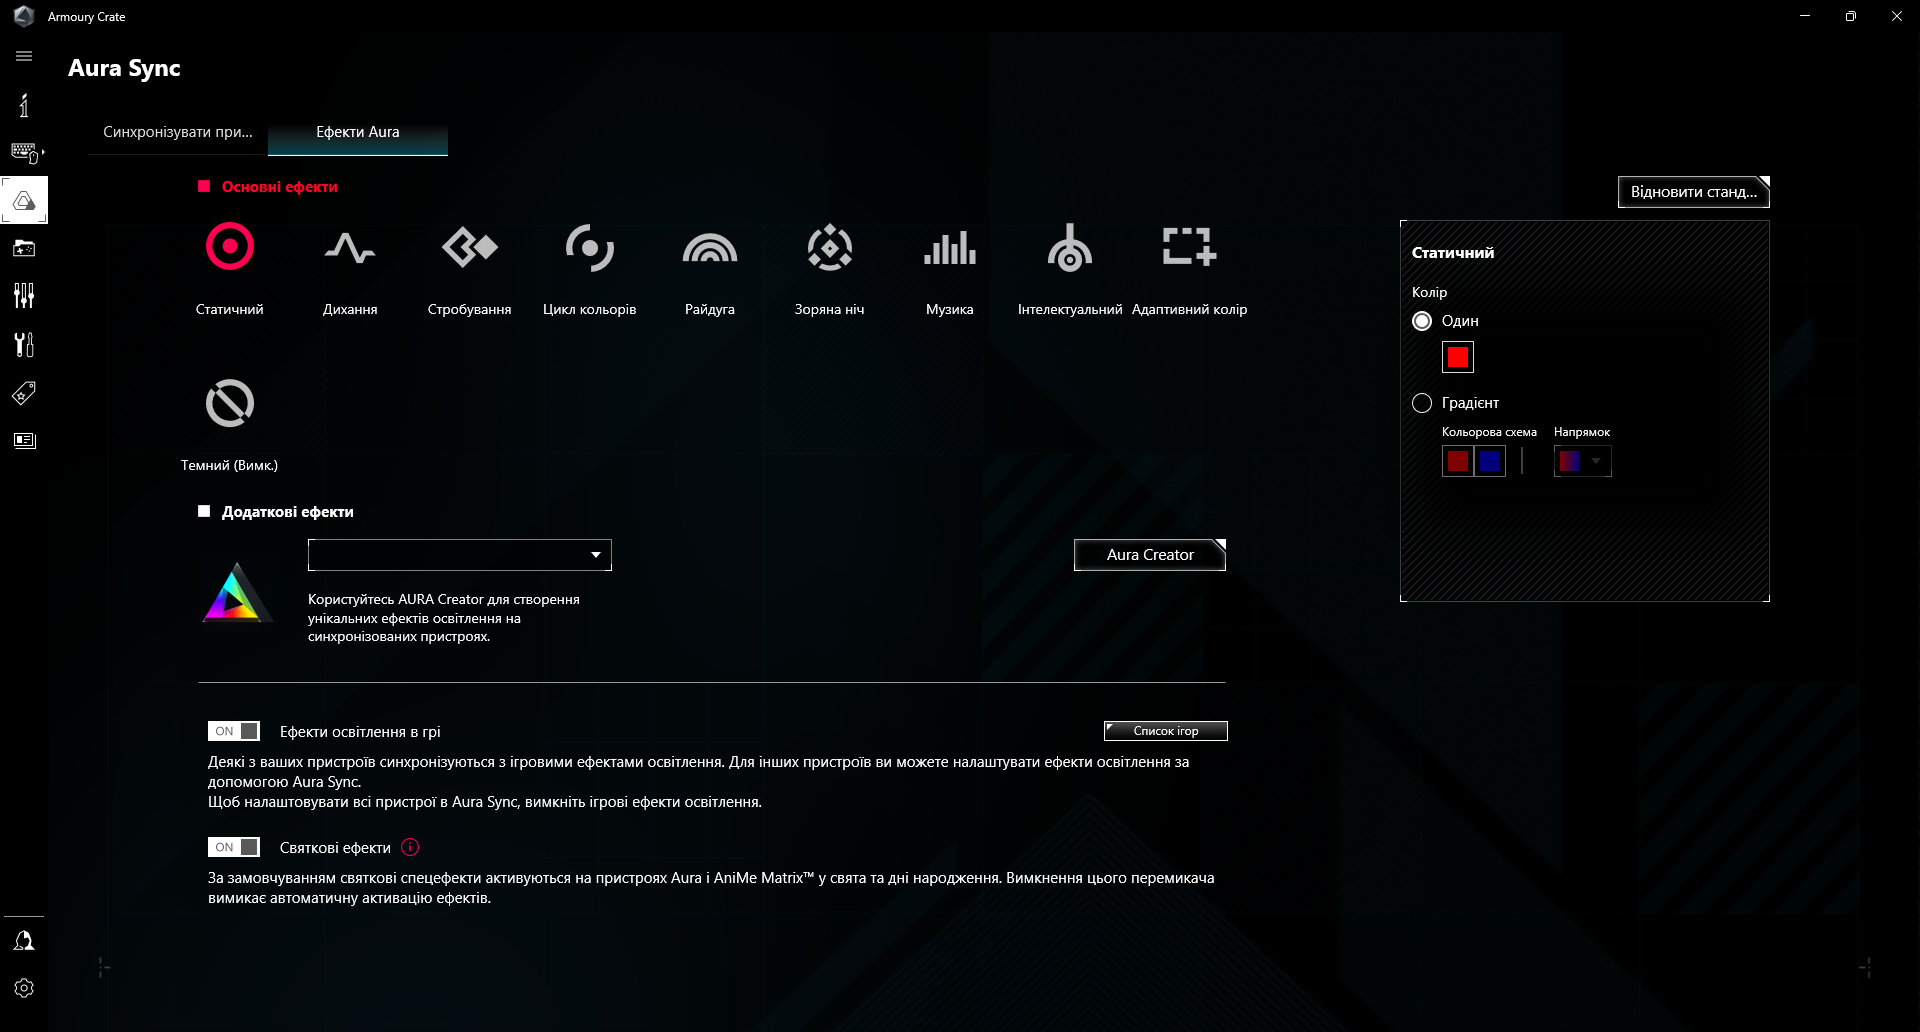
Task: Open the additional effects dropdown
Action: pyautogui.click(x=459, y=555)
